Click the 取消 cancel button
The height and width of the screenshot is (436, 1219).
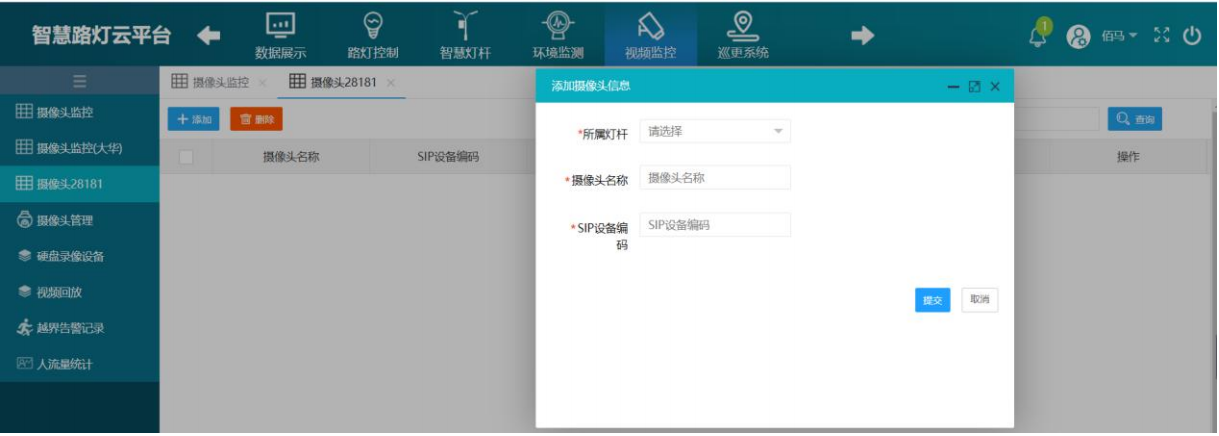click(x=979, y=300)
